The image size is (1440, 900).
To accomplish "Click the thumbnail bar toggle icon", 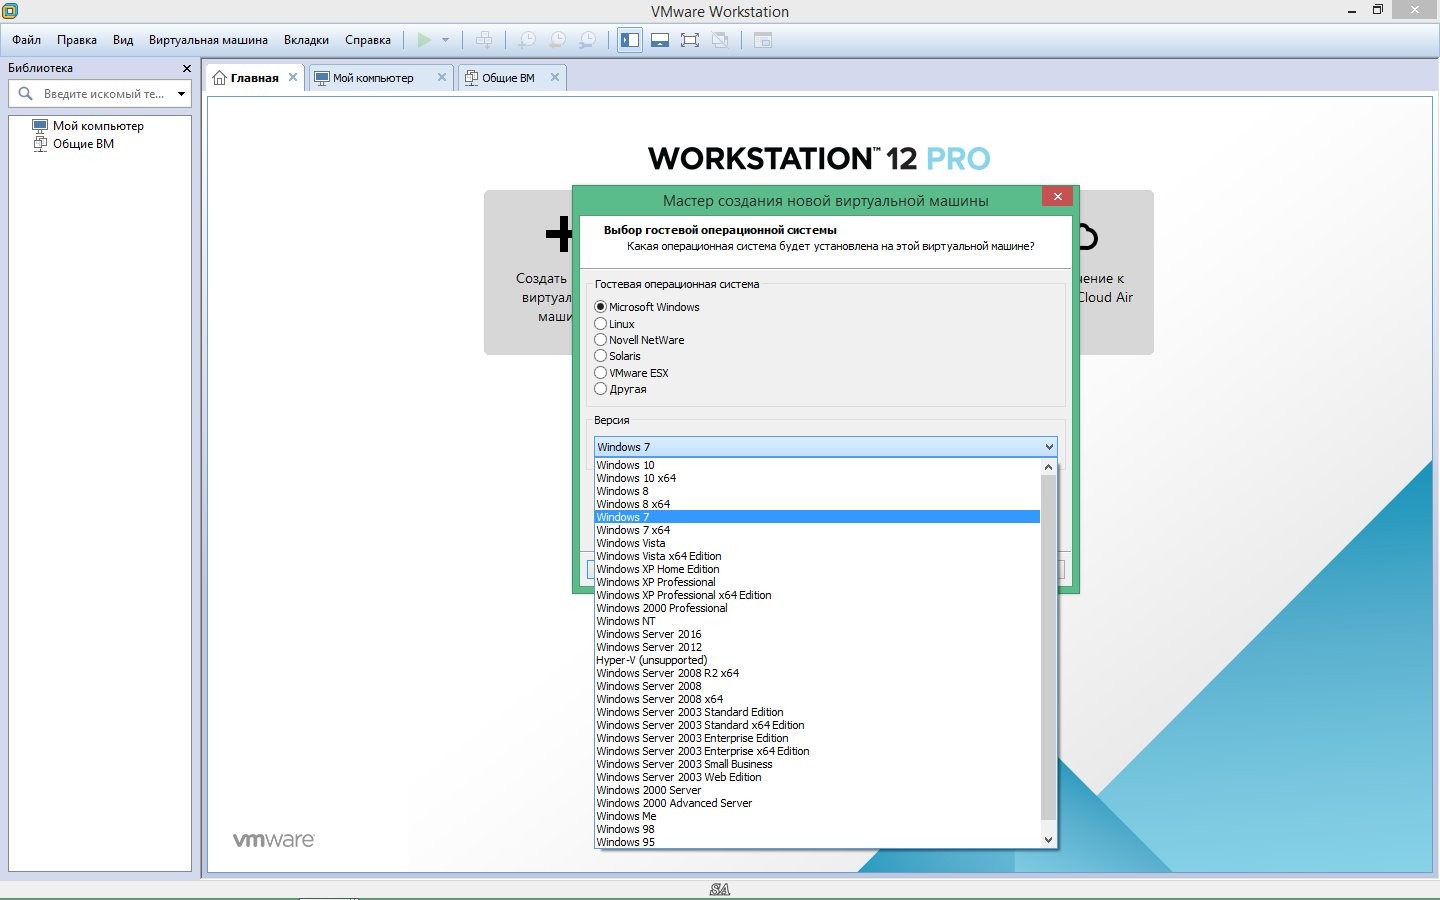I will [660, 40].
